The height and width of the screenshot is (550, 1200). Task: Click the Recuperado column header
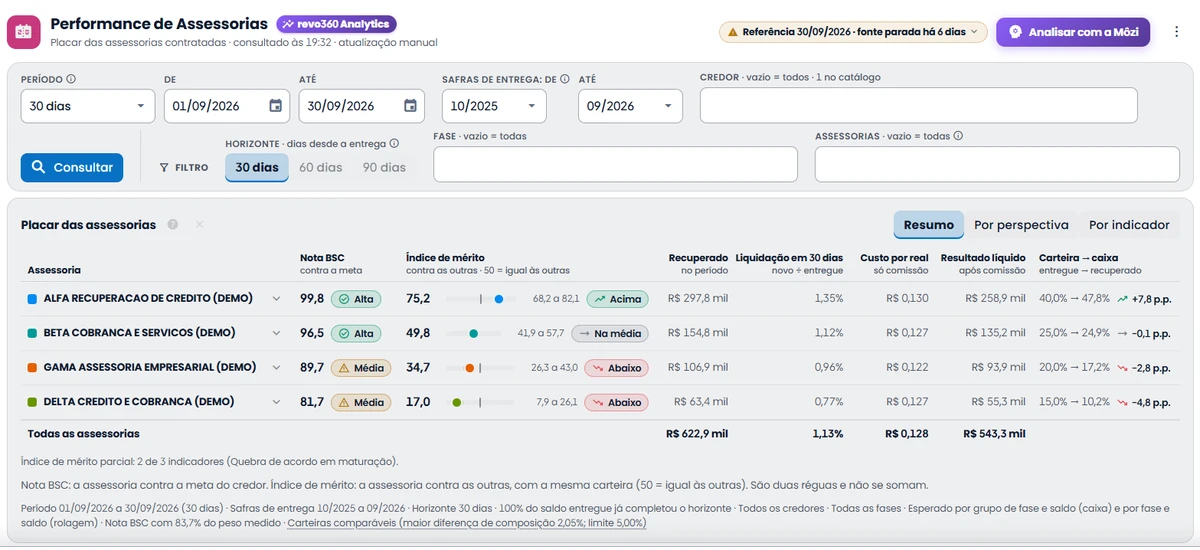pos(698,258)
